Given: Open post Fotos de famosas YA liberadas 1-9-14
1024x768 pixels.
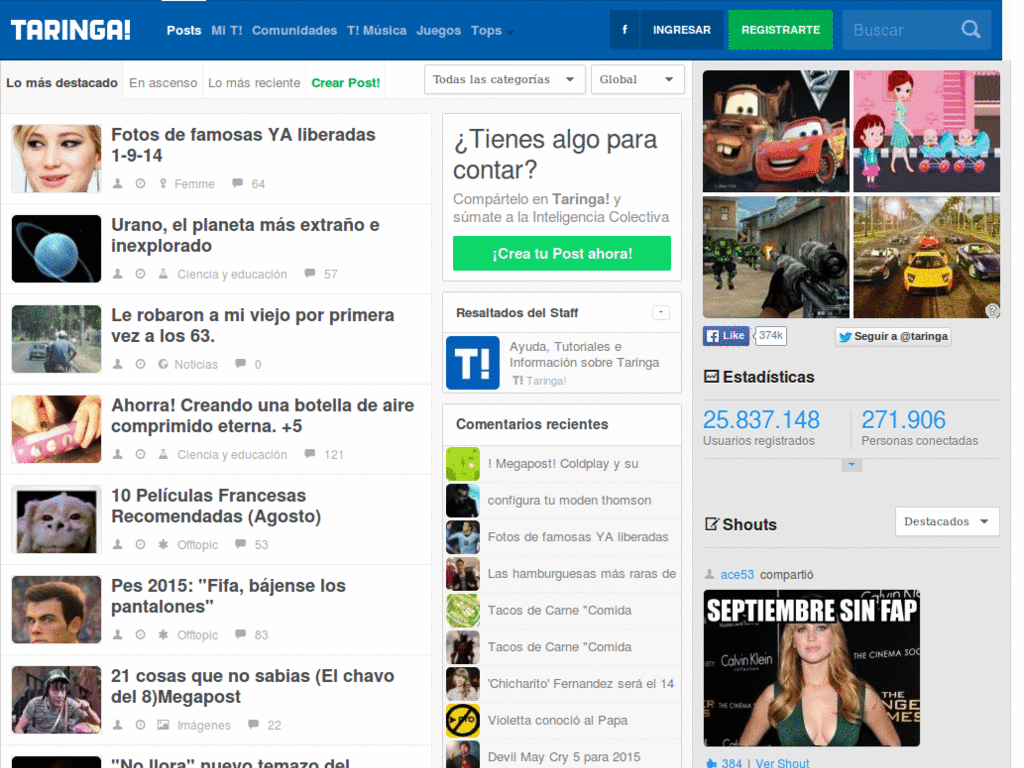Looking at the screenshot, I should [x=243, y=145].
